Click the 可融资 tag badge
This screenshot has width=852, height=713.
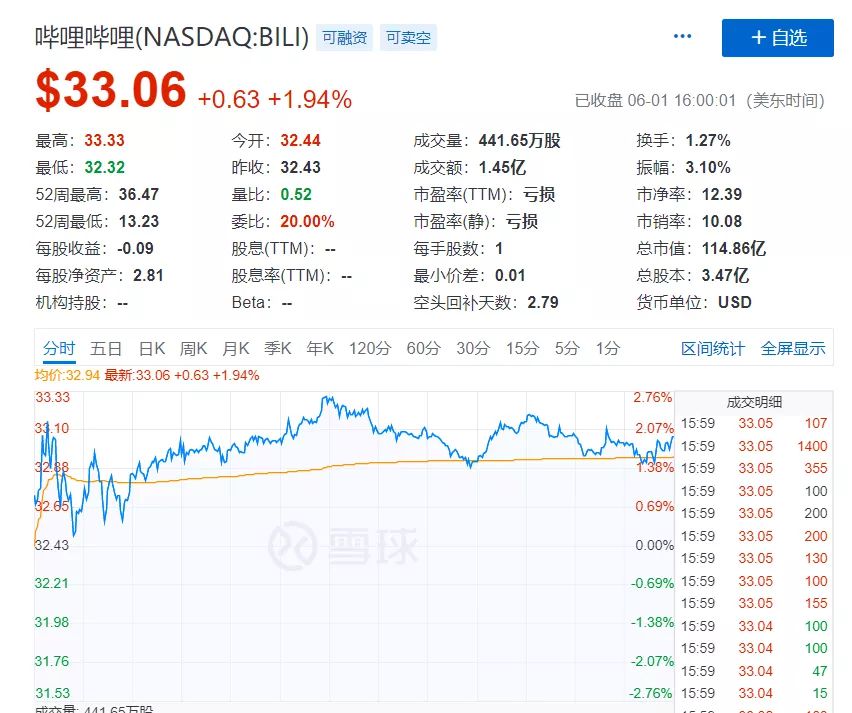[344, 38]
